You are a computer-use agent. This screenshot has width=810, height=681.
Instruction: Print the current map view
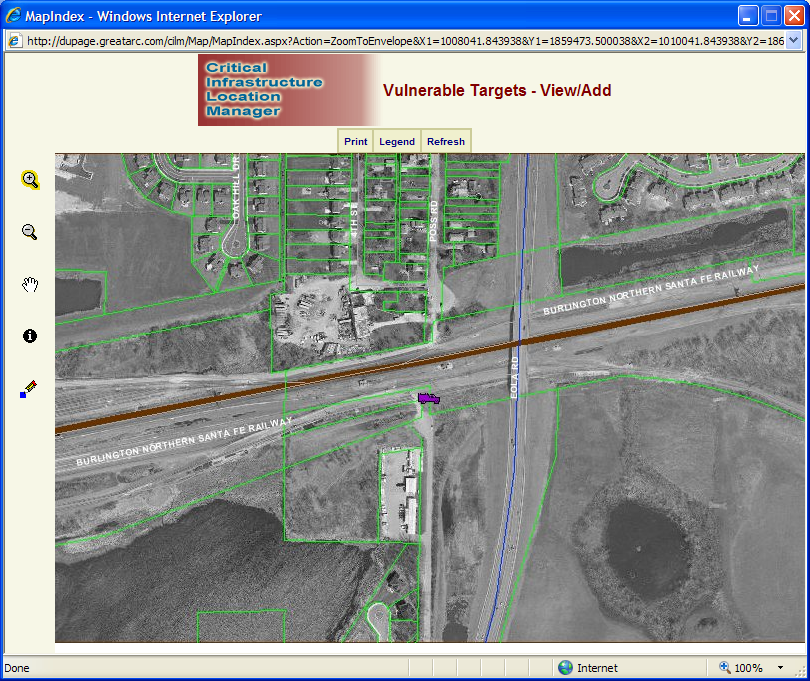coord(355,142)
